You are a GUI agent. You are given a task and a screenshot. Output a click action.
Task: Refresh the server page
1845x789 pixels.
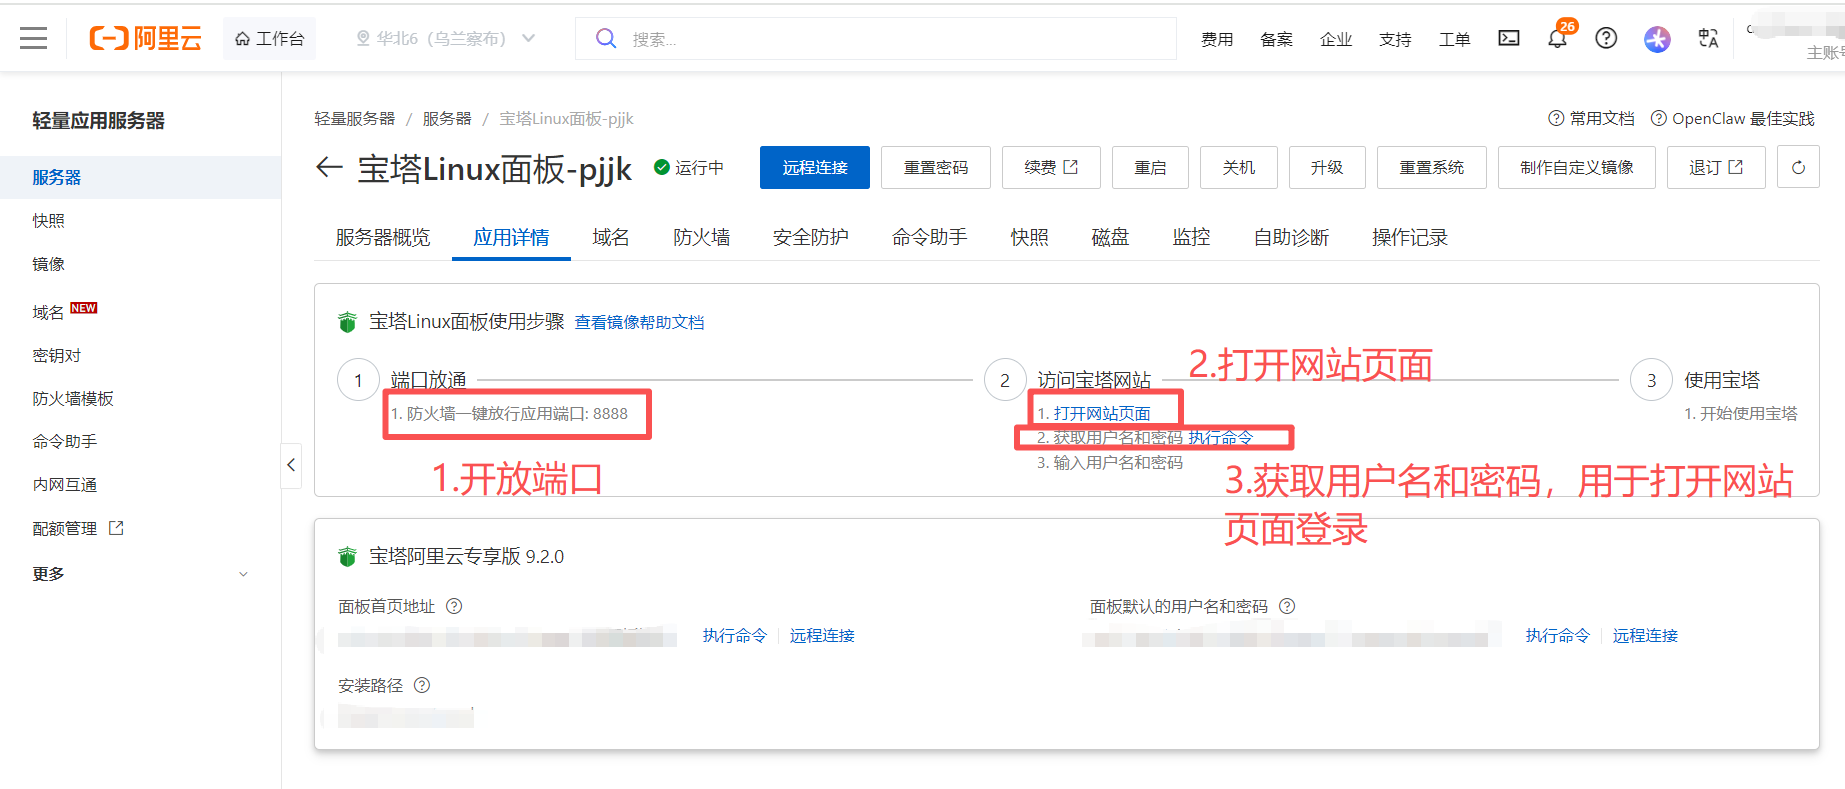(1798, 167)
